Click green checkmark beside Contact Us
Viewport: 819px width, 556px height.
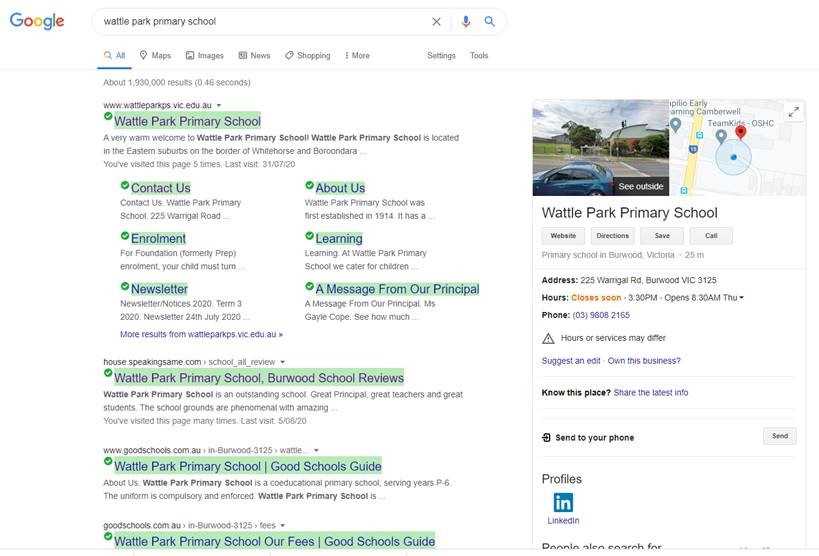pos(125,185)
